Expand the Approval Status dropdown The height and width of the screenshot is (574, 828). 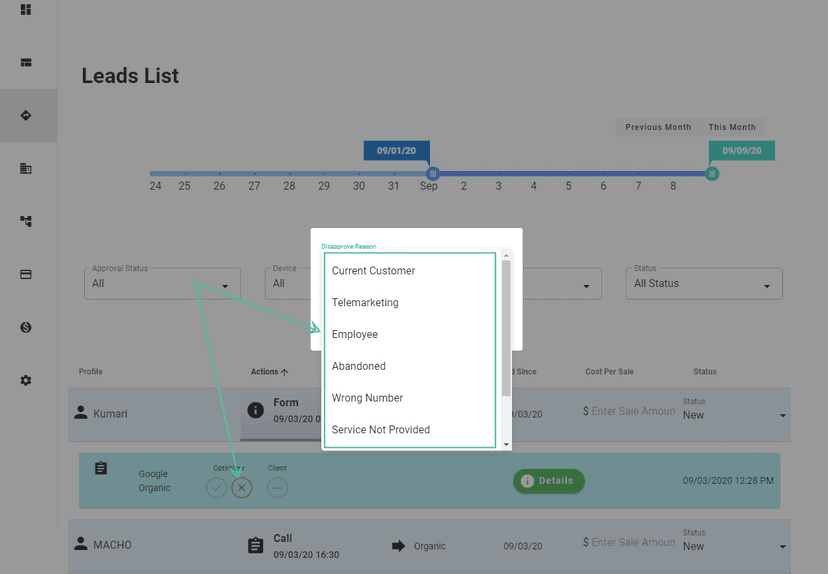pos(162,284)
